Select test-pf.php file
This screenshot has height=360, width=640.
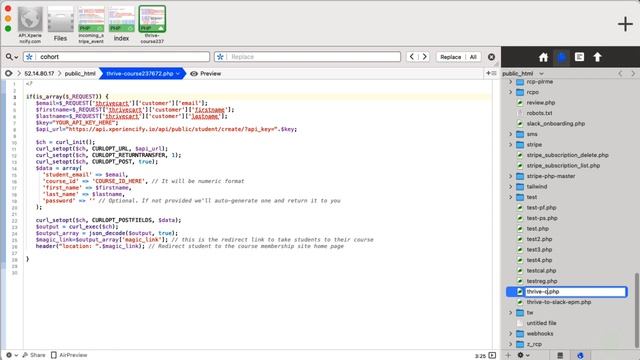click(x=541, y=208)
